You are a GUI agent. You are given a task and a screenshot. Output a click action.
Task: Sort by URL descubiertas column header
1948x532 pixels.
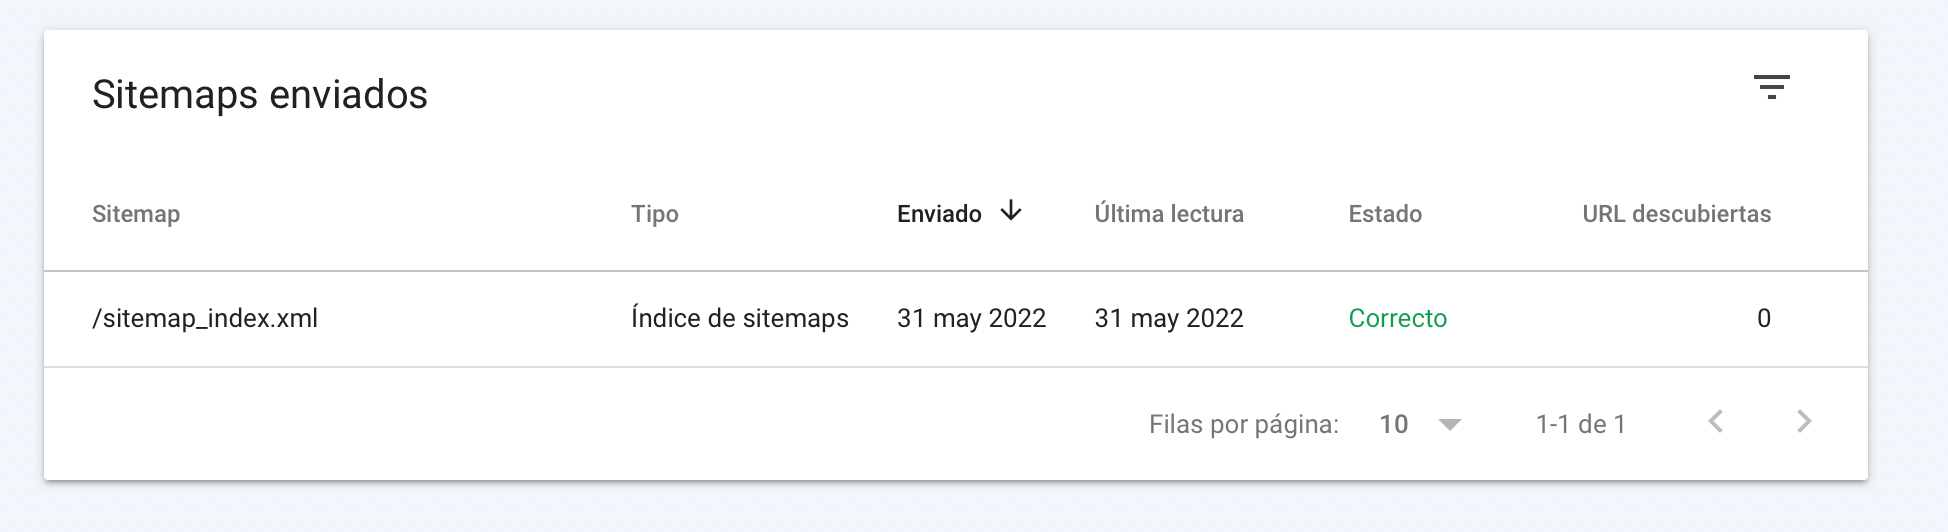click(x=1676, y=214)
